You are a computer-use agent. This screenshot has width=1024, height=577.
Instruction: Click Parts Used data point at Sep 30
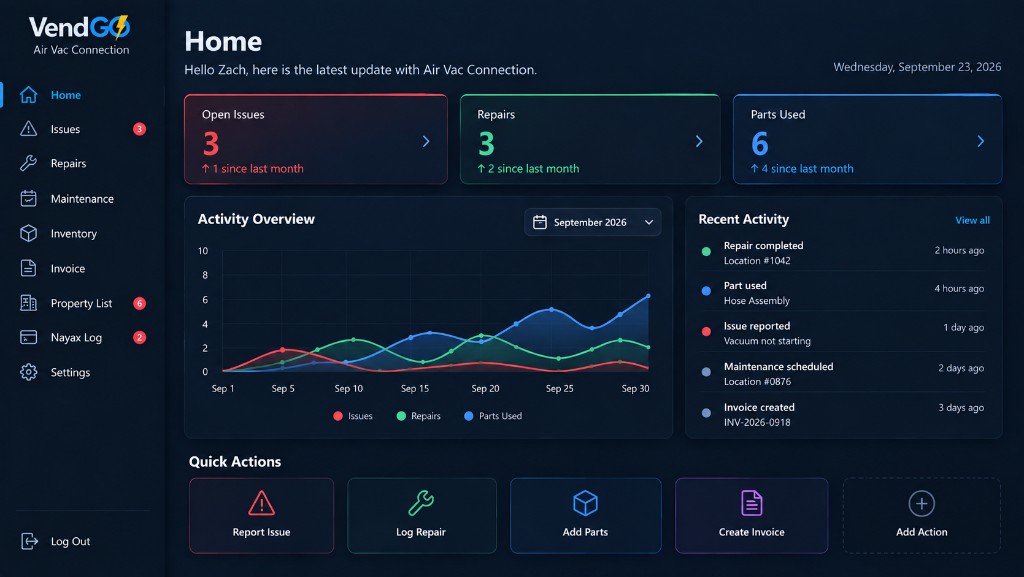(x=648, y=296)
